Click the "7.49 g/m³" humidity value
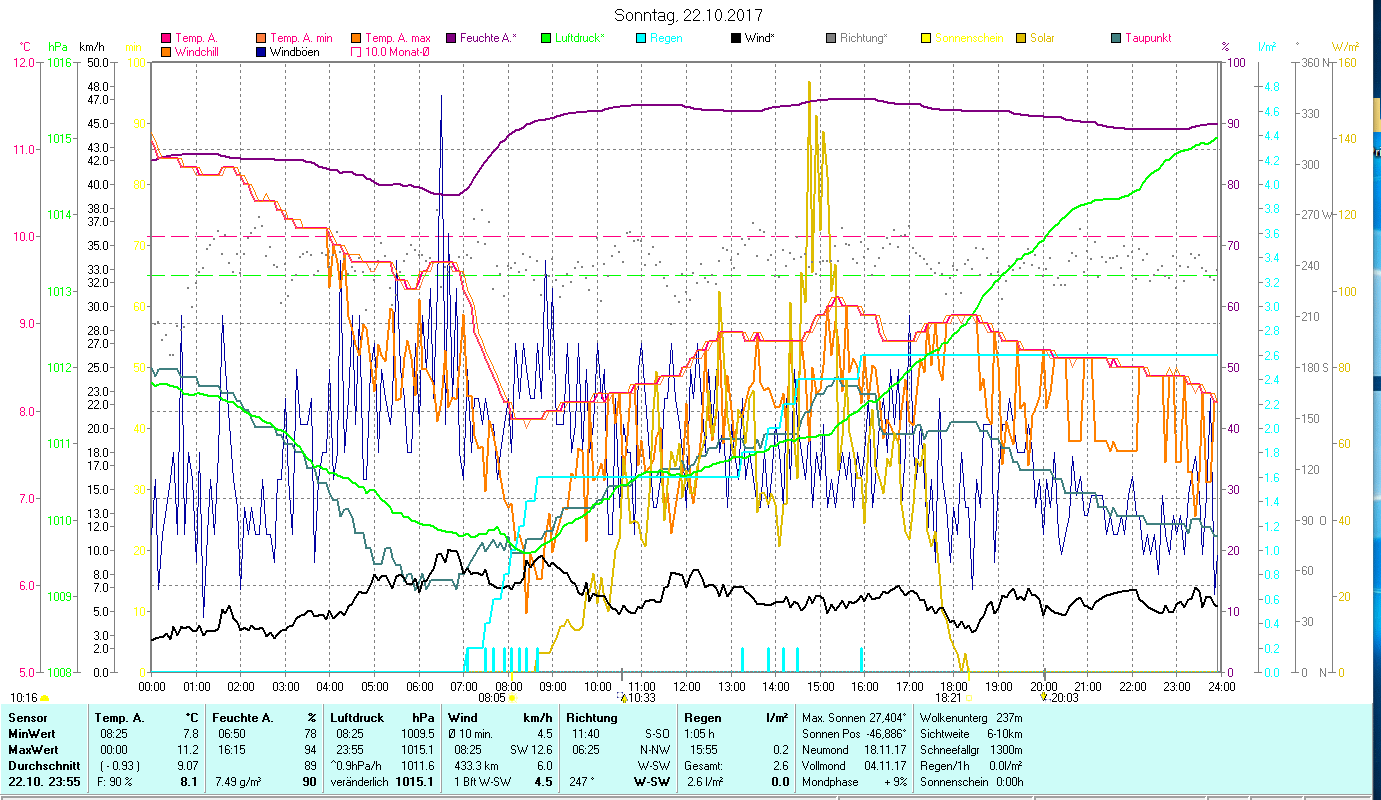This screenshot has height=800, width=1381. tap(239, 782)
